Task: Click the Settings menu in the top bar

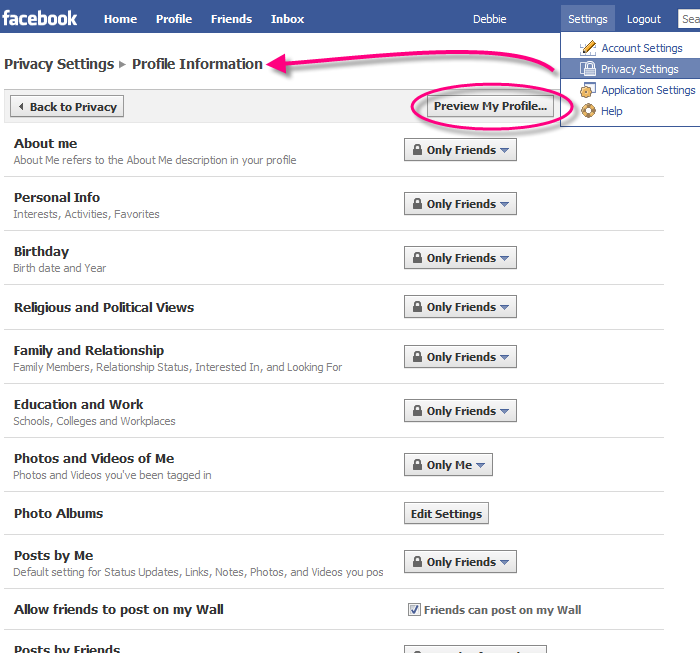Action: 588,19
